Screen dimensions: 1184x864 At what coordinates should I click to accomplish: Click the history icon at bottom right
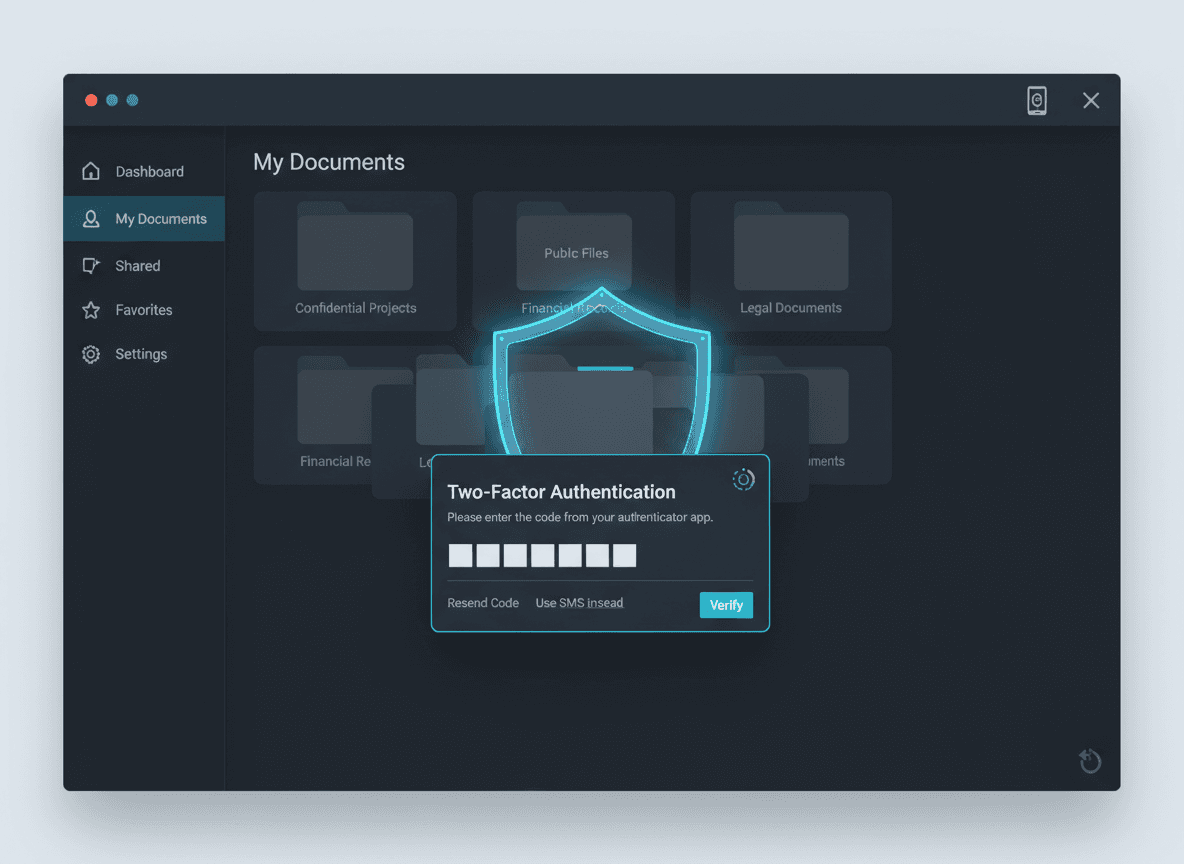(1090, 761)
